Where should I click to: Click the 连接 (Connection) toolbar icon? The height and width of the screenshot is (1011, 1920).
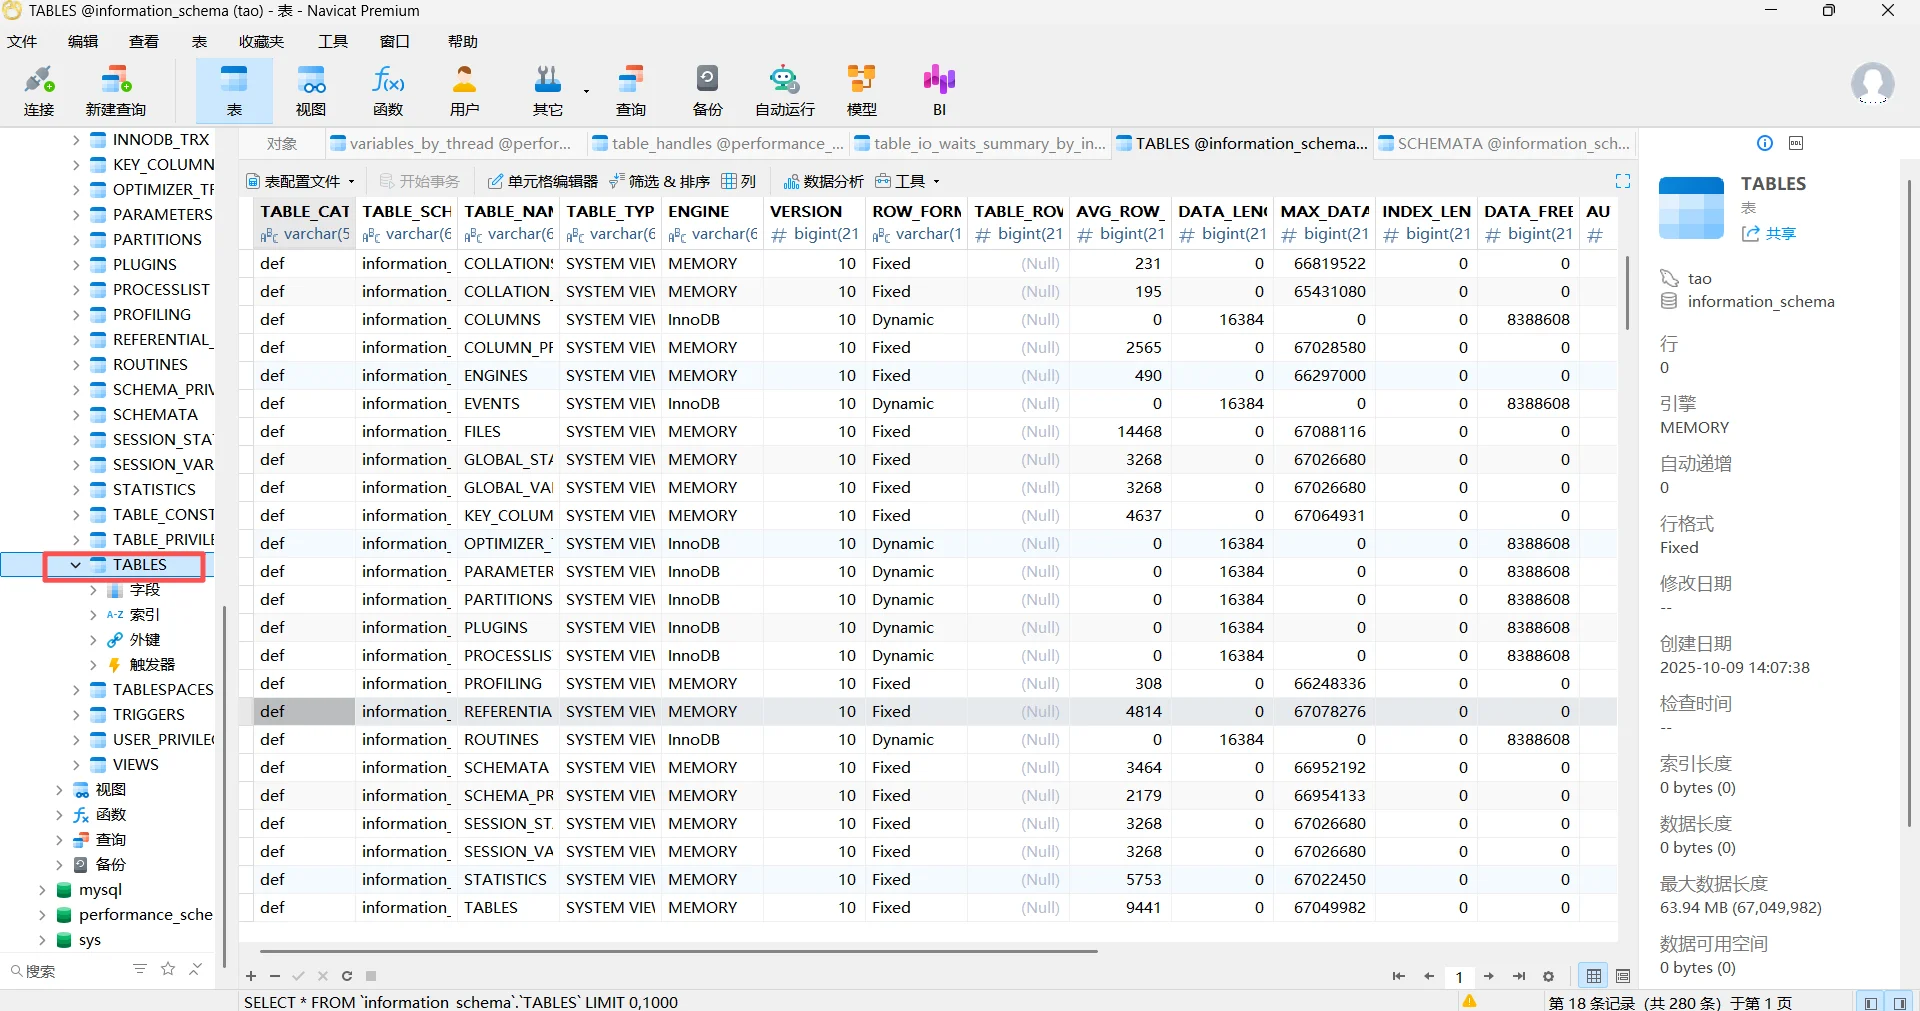pos(39,90)
